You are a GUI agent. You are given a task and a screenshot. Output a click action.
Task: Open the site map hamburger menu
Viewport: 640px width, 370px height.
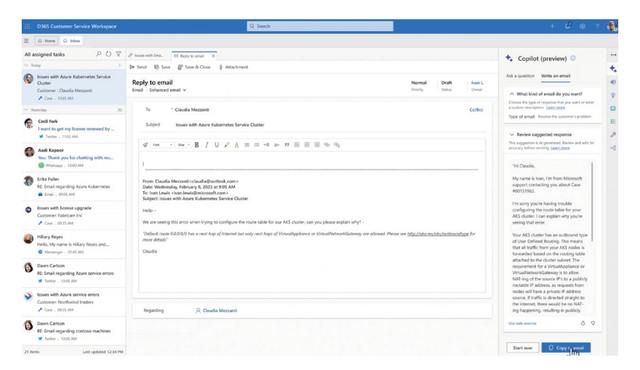[x=27, y=41]
